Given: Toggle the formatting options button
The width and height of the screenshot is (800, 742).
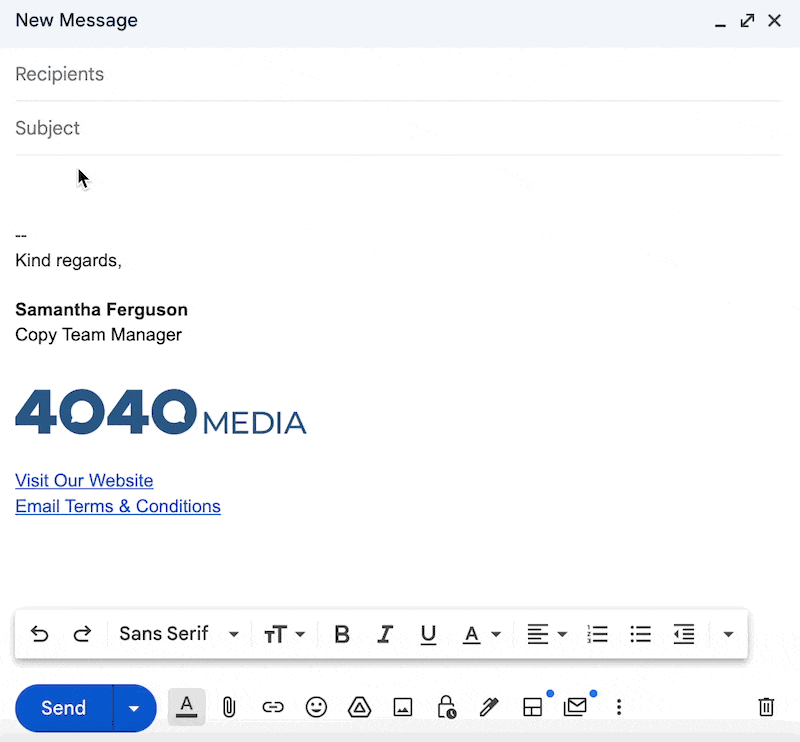Looking at the screenshot, I should click(186, 706).
